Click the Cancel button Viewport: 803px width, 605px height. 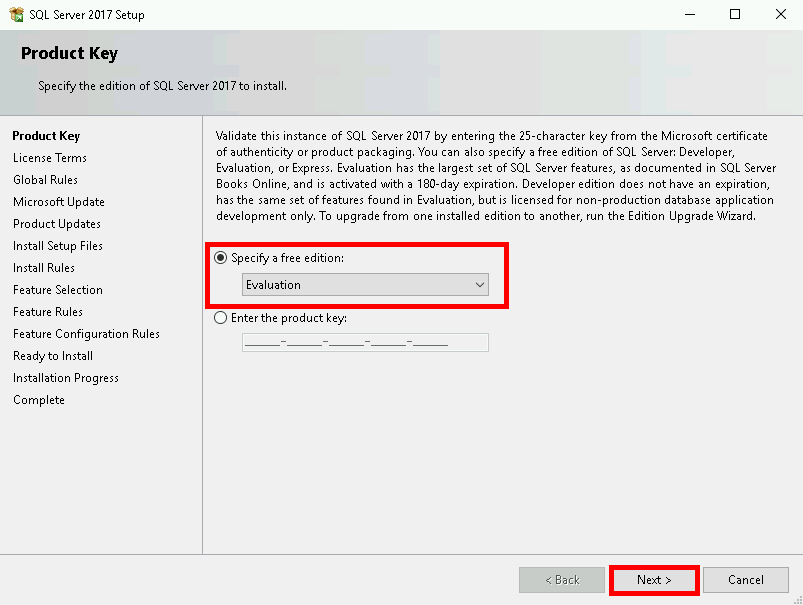745,580
